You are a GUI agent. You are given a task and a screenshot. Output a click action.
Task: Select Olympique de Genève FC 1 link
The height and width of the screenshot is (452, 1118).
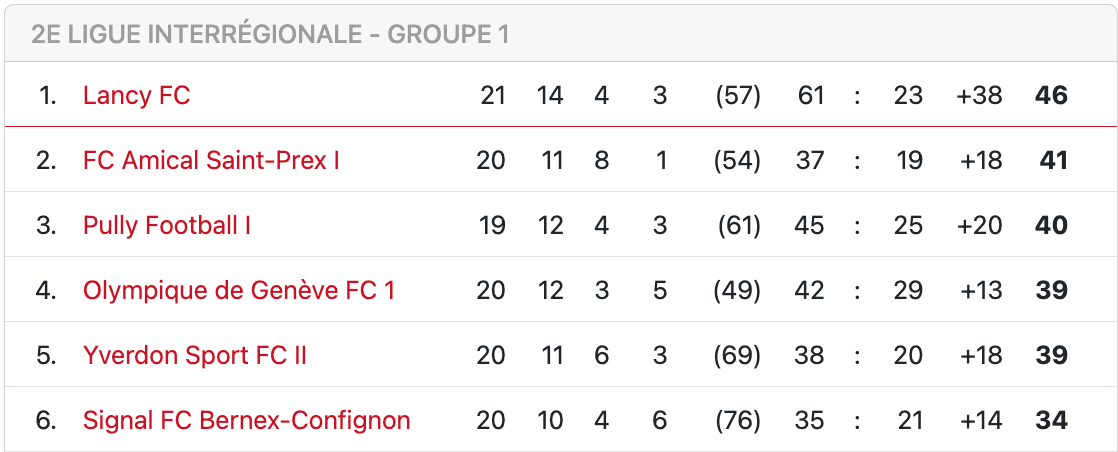[239, 291]
